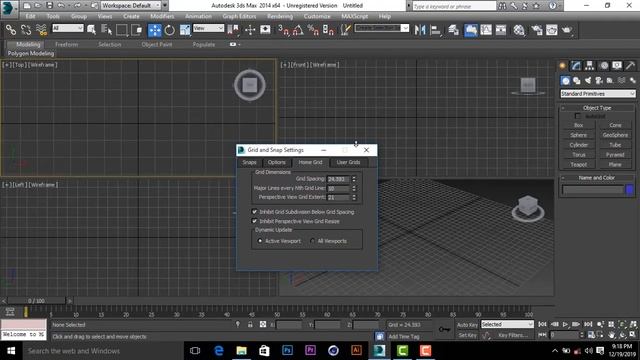The width and height of the screenshot is (640, 360).
Task: Select the Lights category icon
Action: click(588, 81)
